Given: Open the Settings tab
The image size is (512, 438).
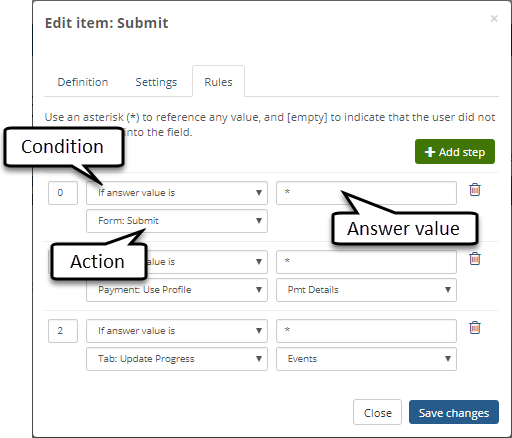Looking at the screenshot, I should click(156, 82).
